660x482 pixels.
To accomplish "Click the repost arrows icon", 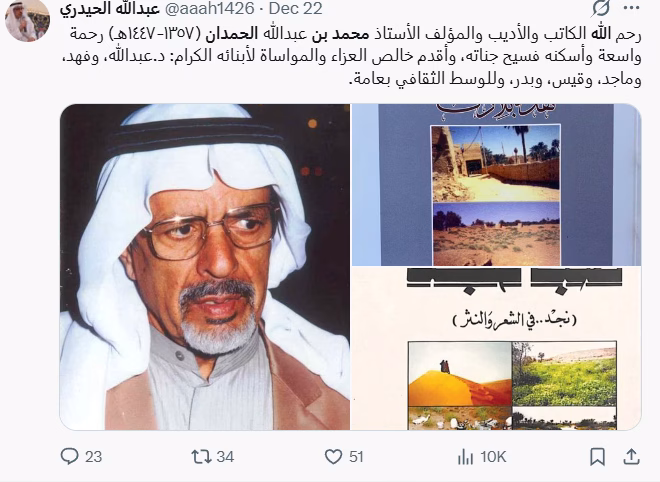I will [x=202, y=457].
